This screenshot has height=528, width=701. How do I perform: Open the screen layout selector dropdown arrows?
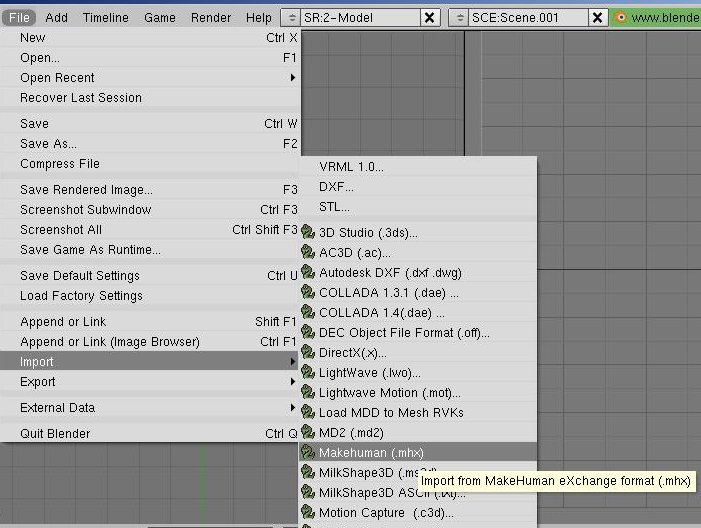(x=291, y=17)
